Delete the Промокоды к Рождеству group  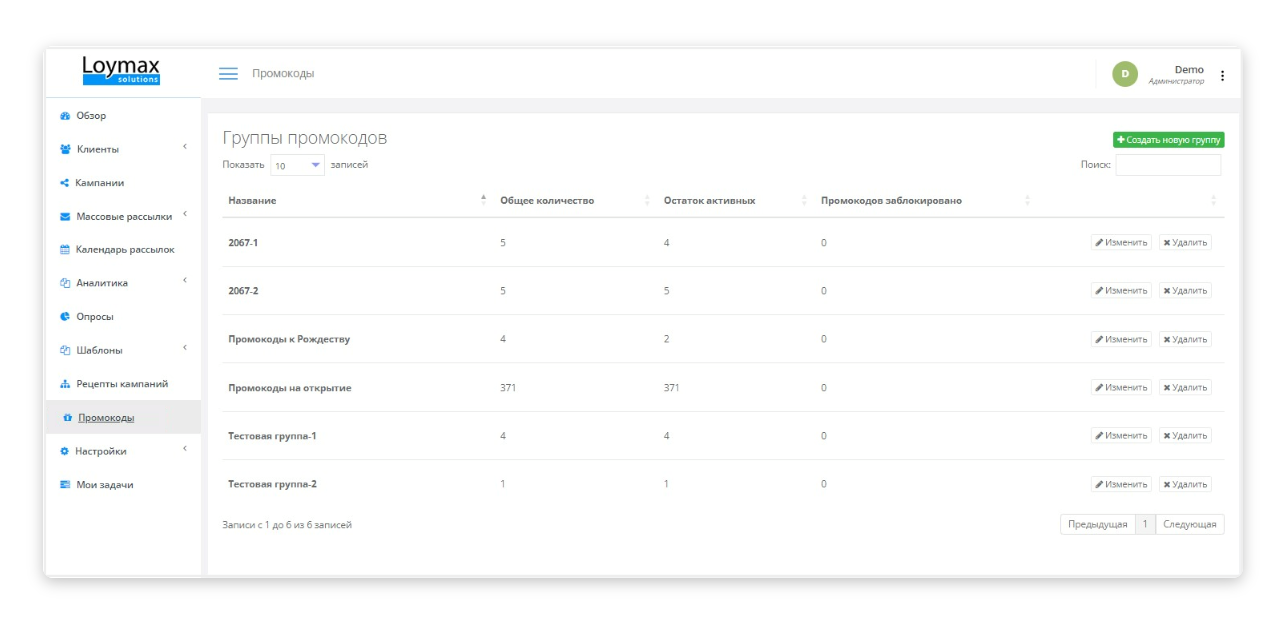point(1185,339)
